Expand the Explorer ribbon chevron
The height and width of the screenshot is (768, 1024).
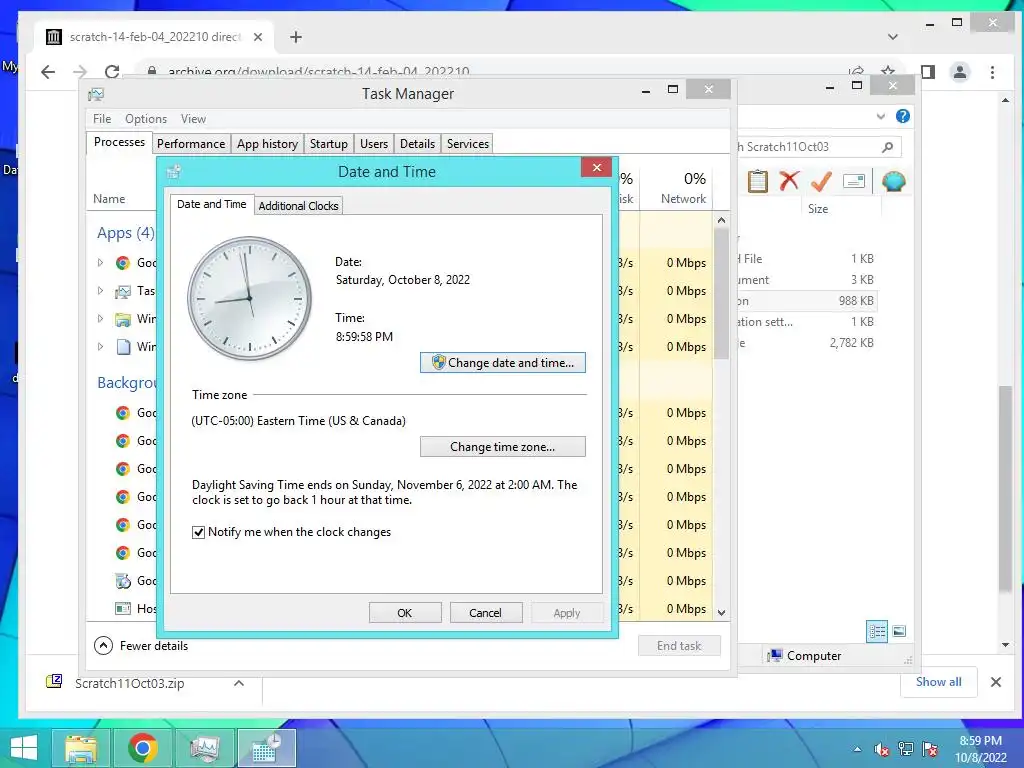coord(880,117)
